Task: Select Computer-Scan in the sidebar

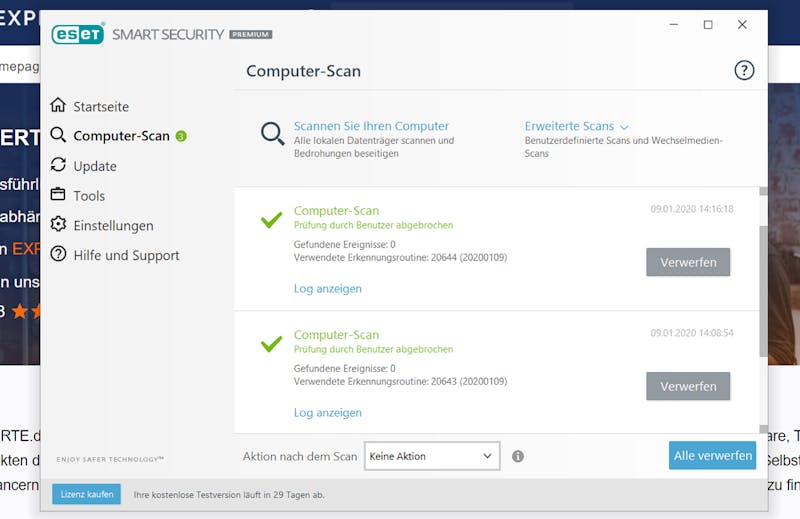Action: coord(121,136)
